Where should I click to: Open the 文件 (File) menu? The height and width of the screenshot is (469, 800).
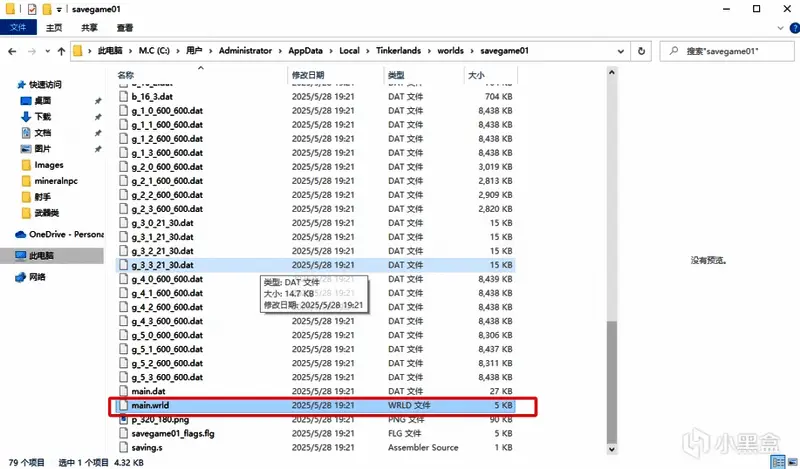pyautogui.click(x=17, y=28)
